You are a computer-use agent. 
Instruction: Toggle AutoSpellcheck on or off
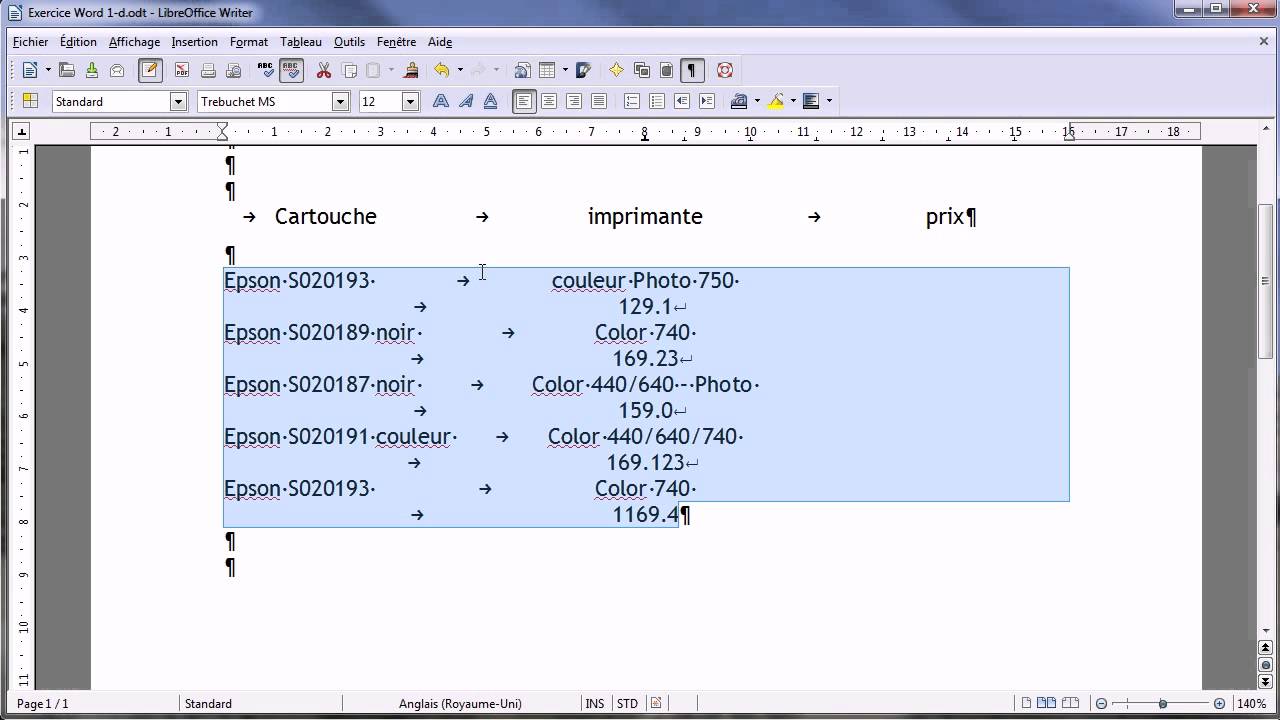(291, 70)
